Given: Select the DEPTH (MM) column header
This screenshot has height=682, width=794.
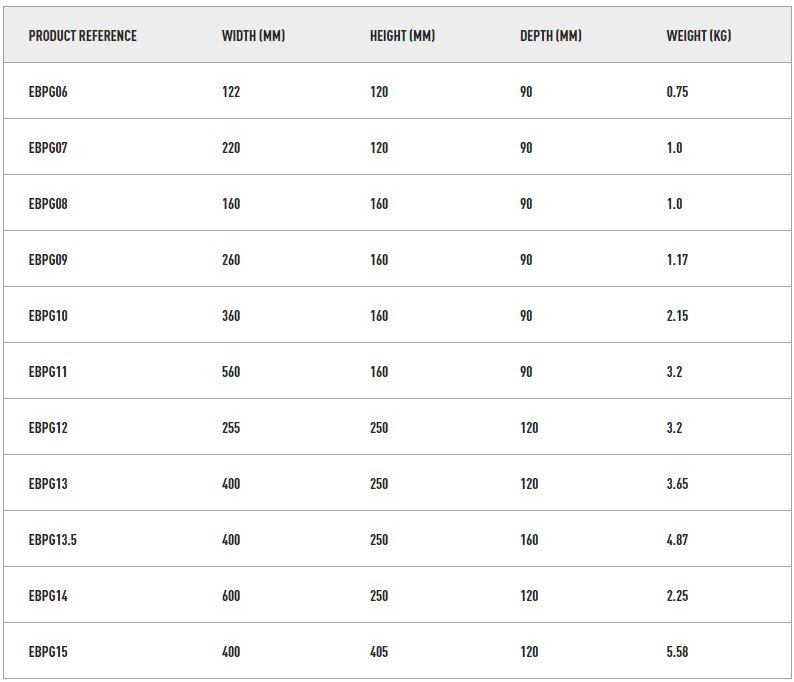Looking at the screenshot, I should coord(550,36).
